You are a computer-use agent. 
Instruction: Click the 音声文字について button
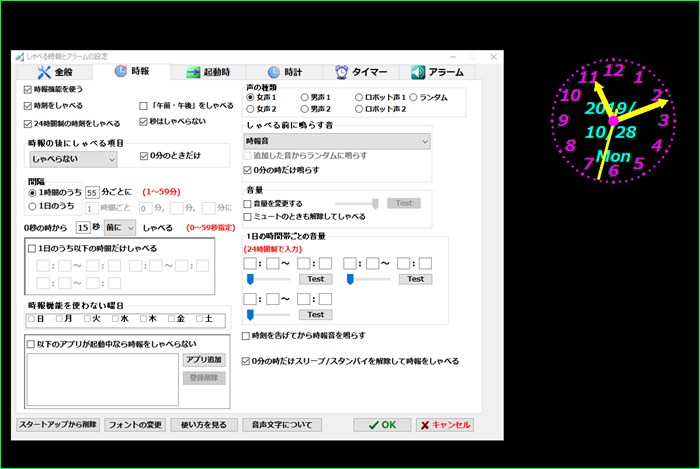282,425
